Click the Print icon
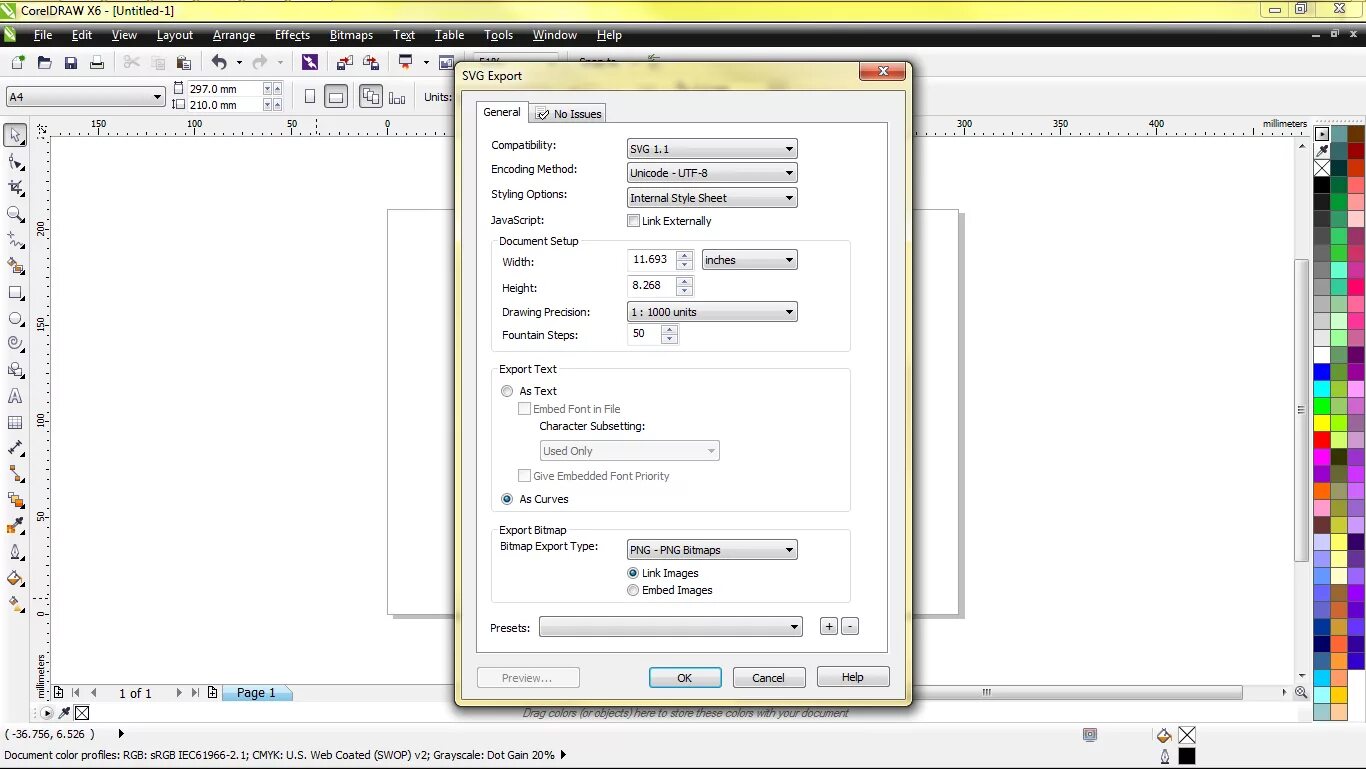This screenshot has width=1366, height=769. click(96, 62)
